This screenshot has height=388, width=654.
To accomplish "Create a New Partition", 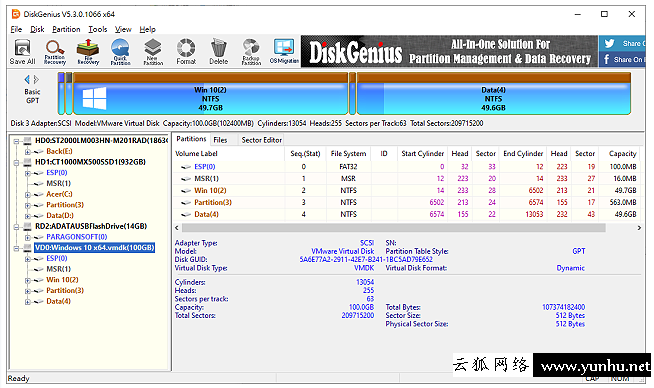I will (153, 52).
